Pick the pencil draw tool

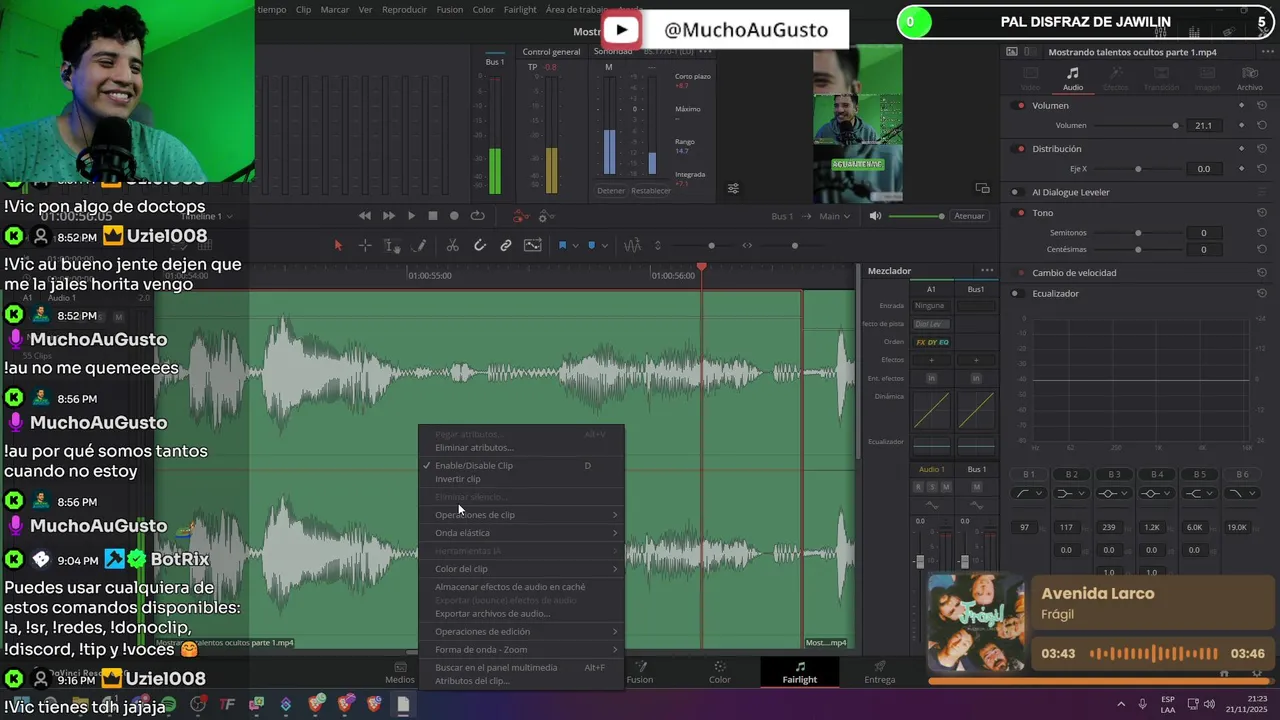[x=420, y=246]
